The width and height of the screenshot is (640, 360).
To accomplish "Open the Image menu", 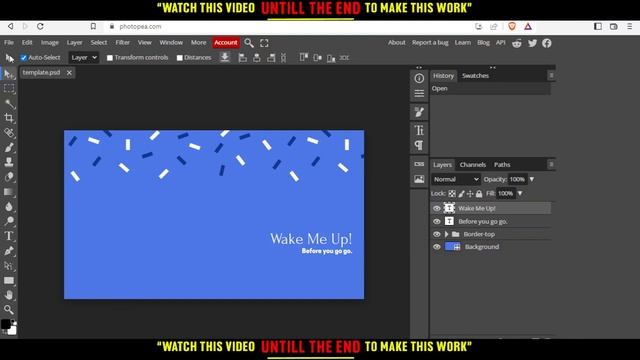I will (50, 42).
